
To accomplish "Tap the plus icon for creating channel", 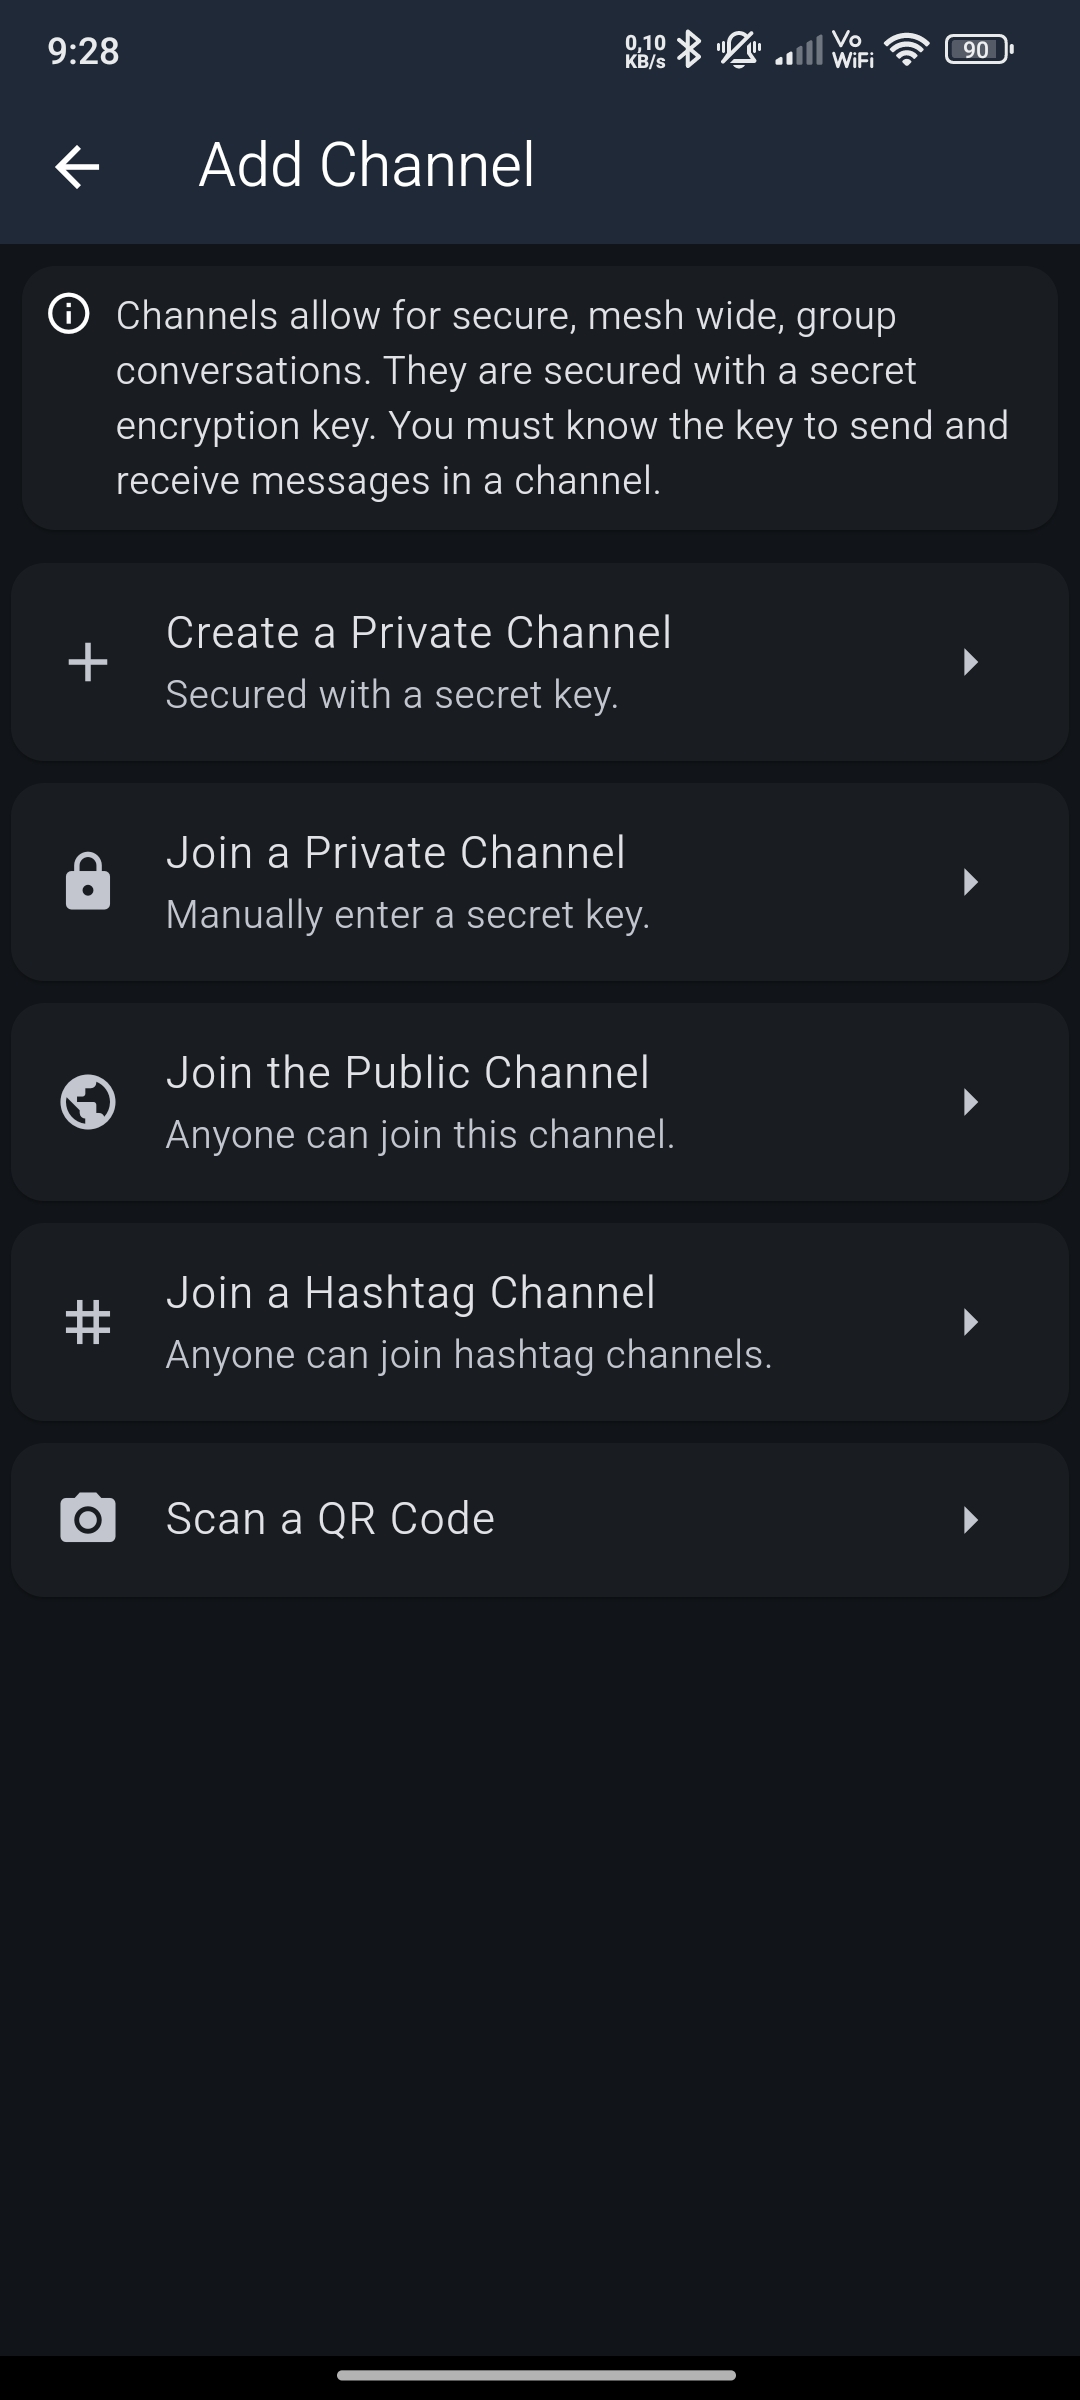I will (x=88, y=662).
